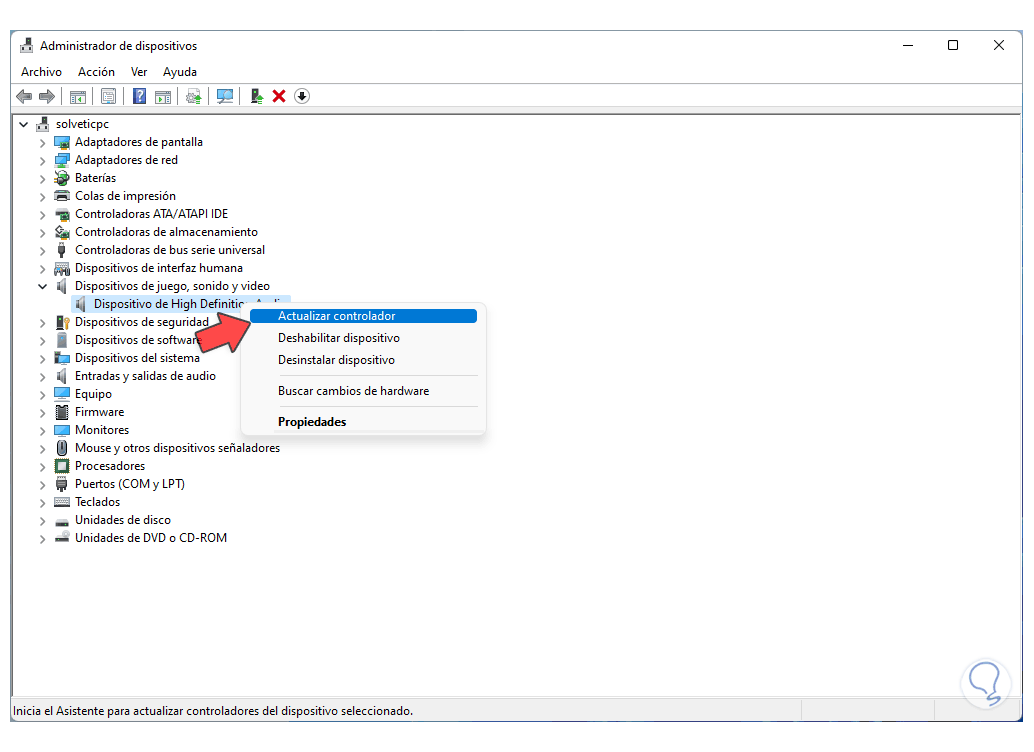1034x752 pixels.
Task: Select the Controladoras de almacenamiento label
Action: (x=166, y=232)
